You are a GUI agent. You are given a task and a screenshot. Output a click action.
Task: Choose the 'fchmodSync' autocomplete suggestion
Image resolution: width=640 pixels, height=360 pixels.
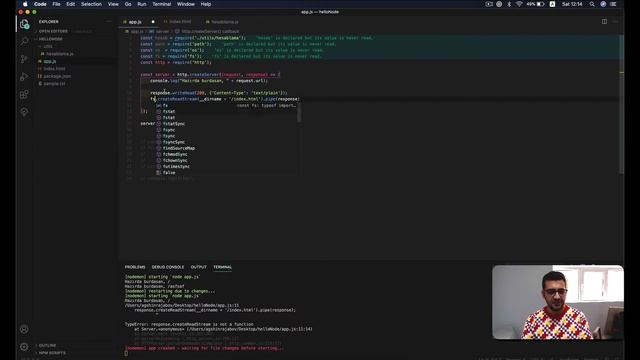[226, 154]
